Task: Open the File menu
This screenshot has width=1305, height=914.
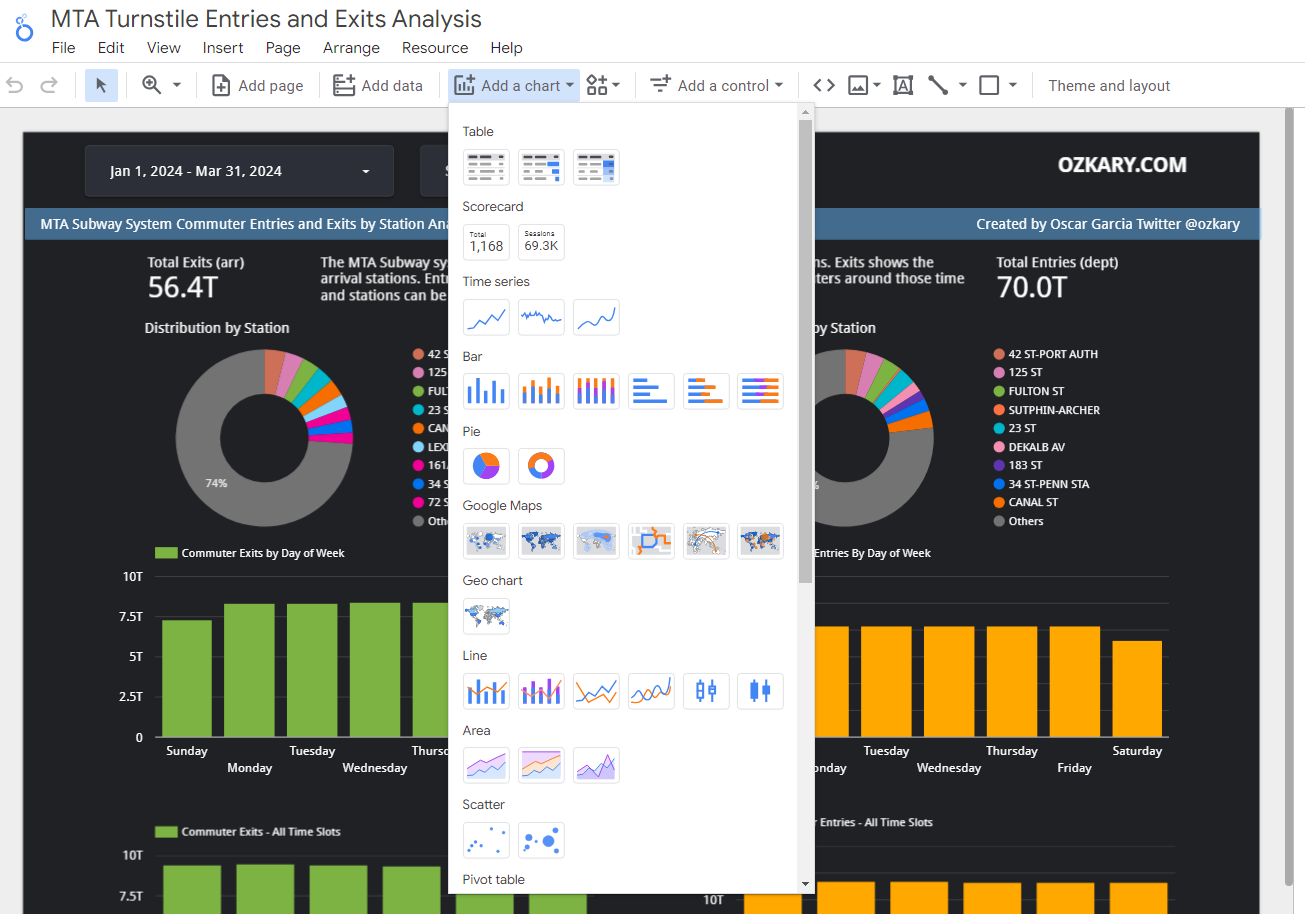Action: coord(63,48)
